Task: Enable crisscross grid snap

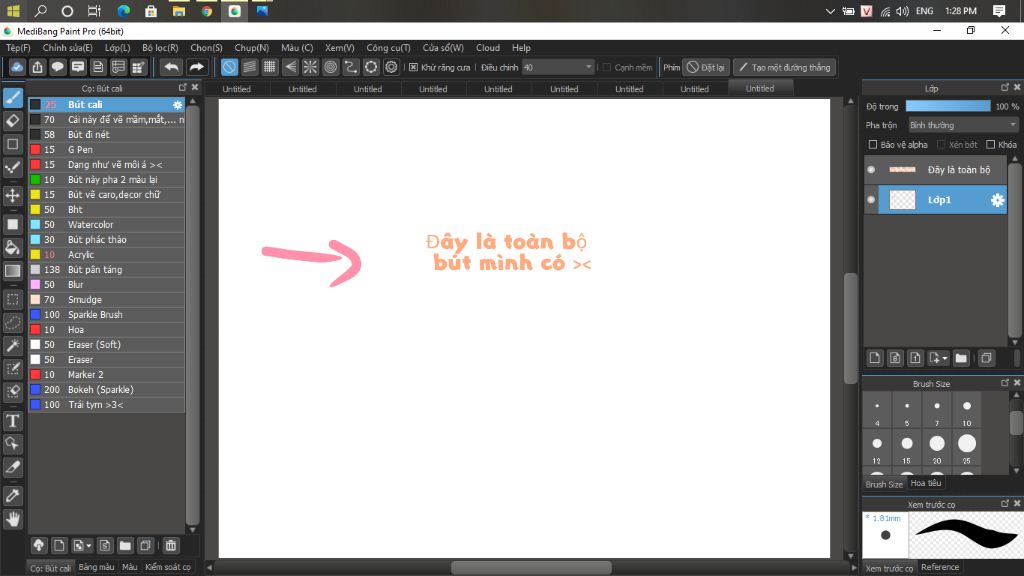Action: (x=270, y=67)
